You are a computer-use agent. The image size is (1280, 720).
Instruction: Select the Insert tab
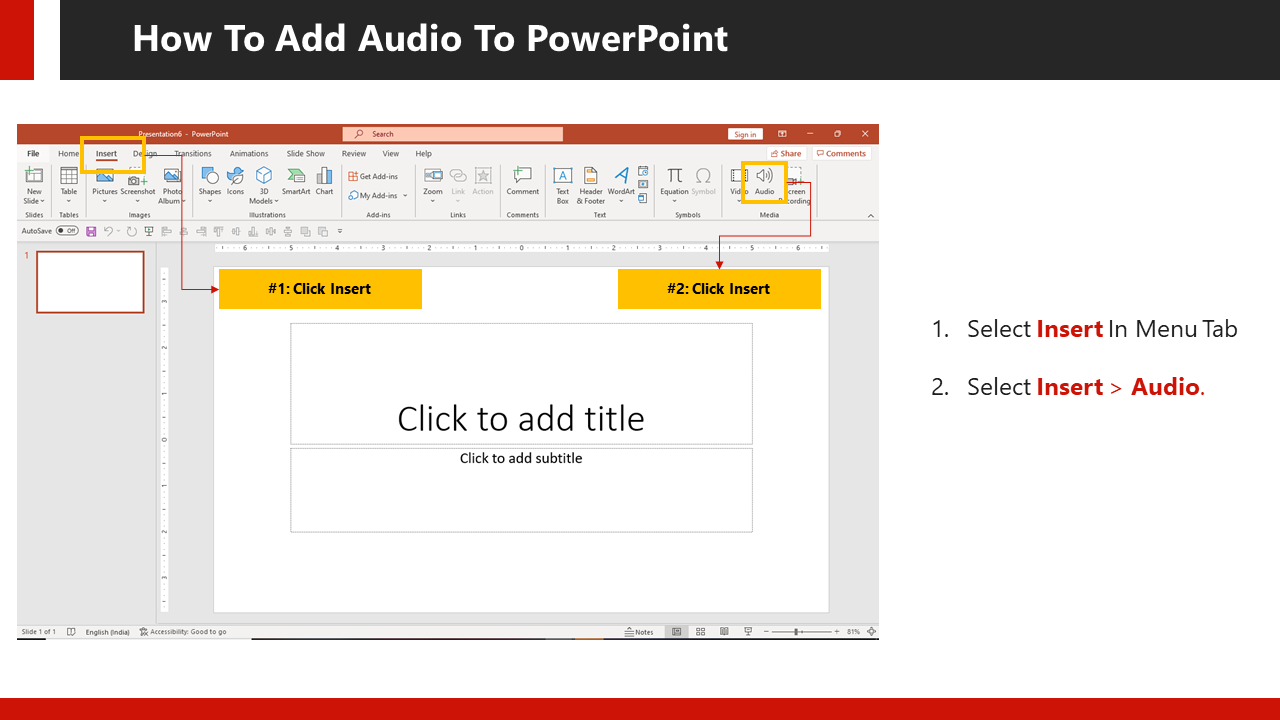pos(106,154)
